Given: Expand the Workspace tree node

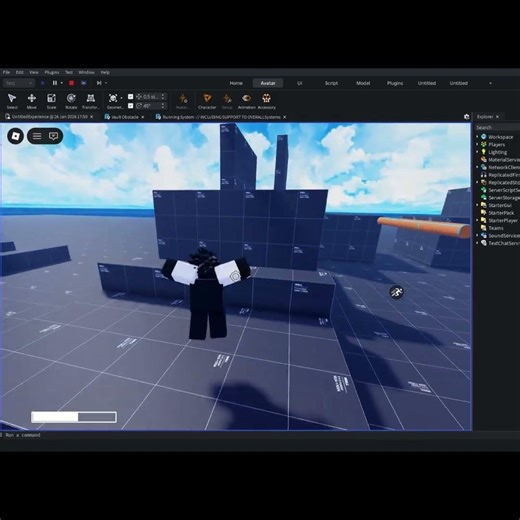Looking at the screenshot, I should click(x=477, y=137).
